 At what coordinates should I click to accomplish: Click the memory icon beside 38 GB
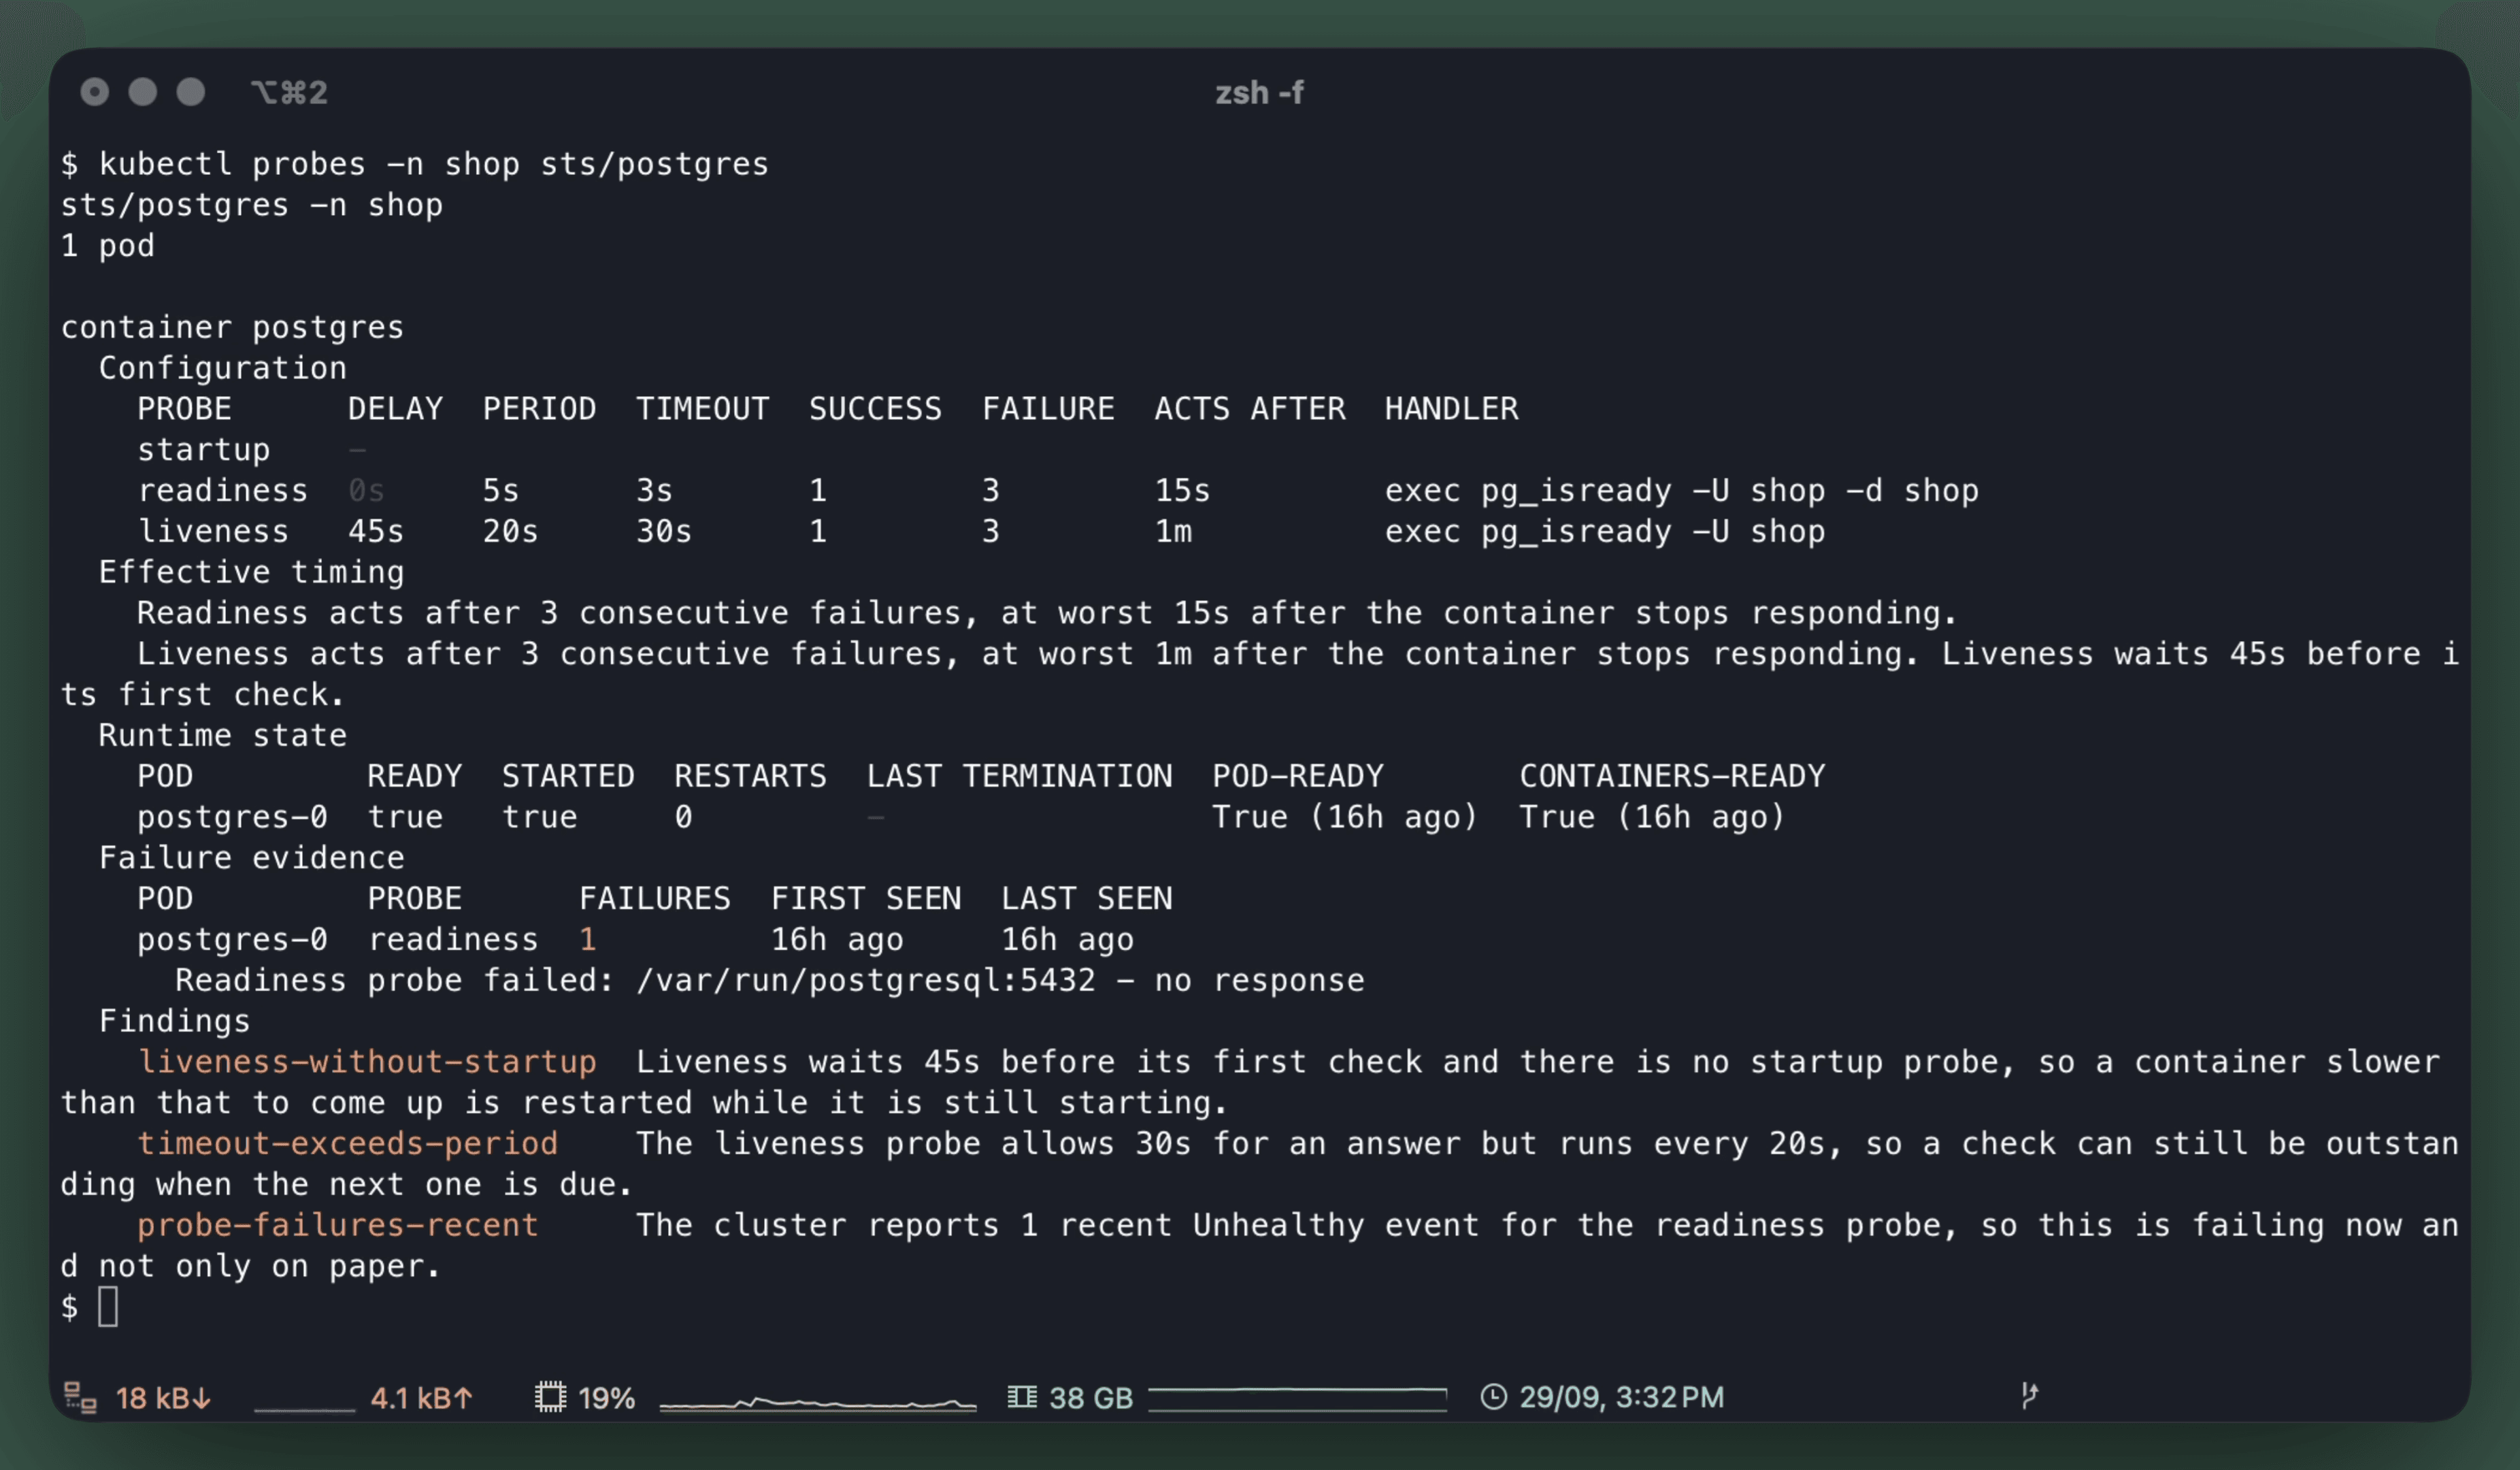tap(1022, 1397)
